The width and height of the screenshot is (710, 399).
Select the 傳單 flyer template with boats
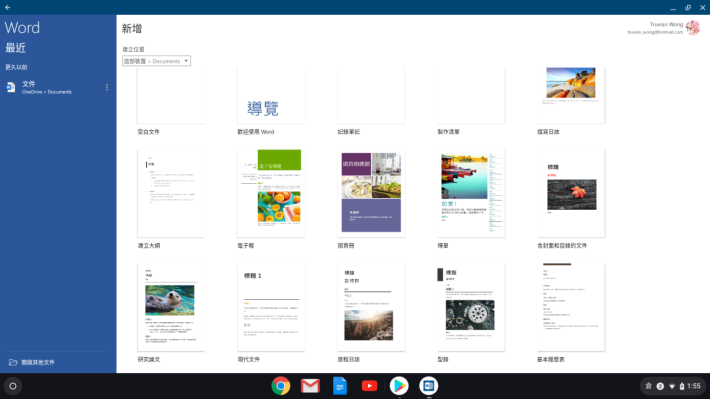click(x=471, y=193)
